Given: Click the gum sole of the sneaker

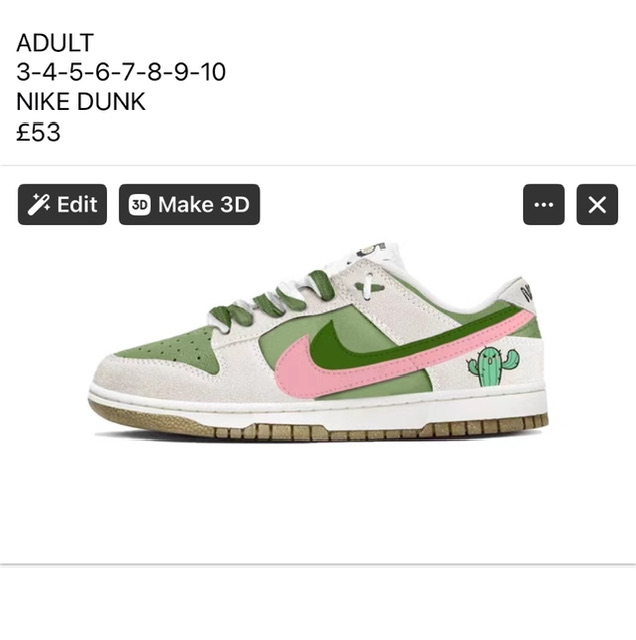Looking at the screenshot, I should [318, 427].
